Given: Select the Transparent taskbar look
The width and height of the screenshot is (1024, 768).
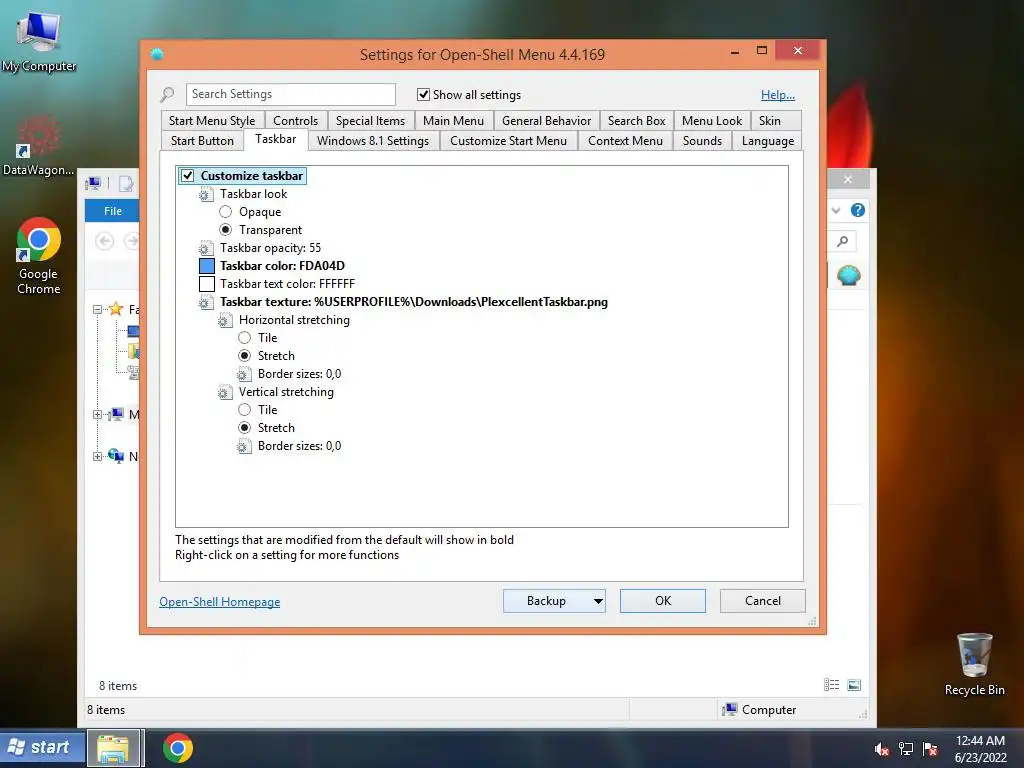Looking at the screenshot, I should (225, 230).
